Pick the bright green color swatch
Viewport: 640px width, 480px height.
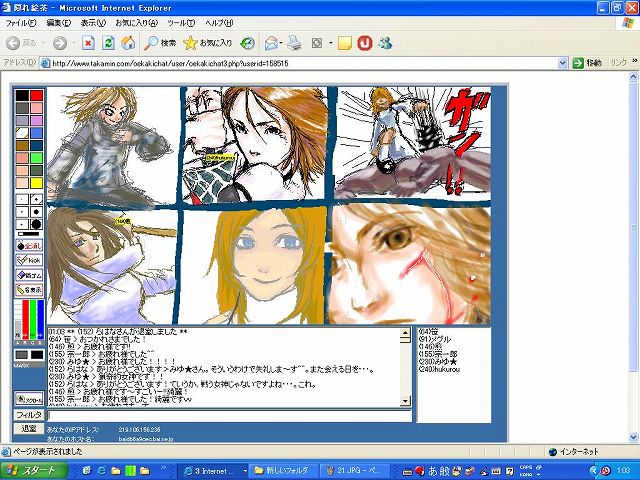(36, 158)
